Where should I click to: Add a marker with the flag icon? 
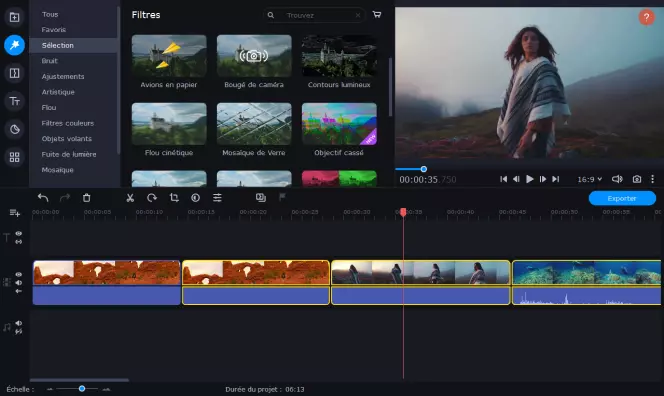pyautogui.click(x=282, y=197)
